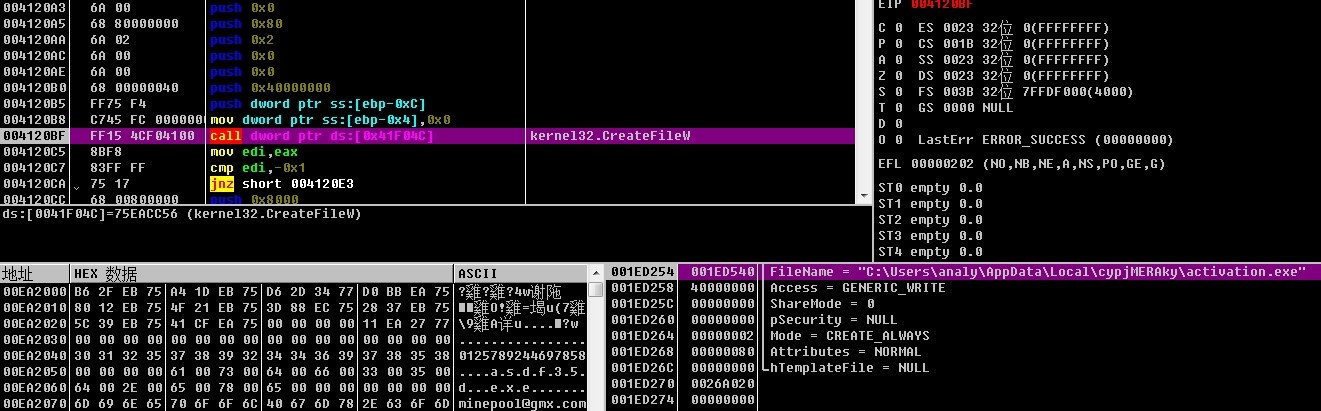Click Attributes = NORMAL stack argument

point(845,352)
